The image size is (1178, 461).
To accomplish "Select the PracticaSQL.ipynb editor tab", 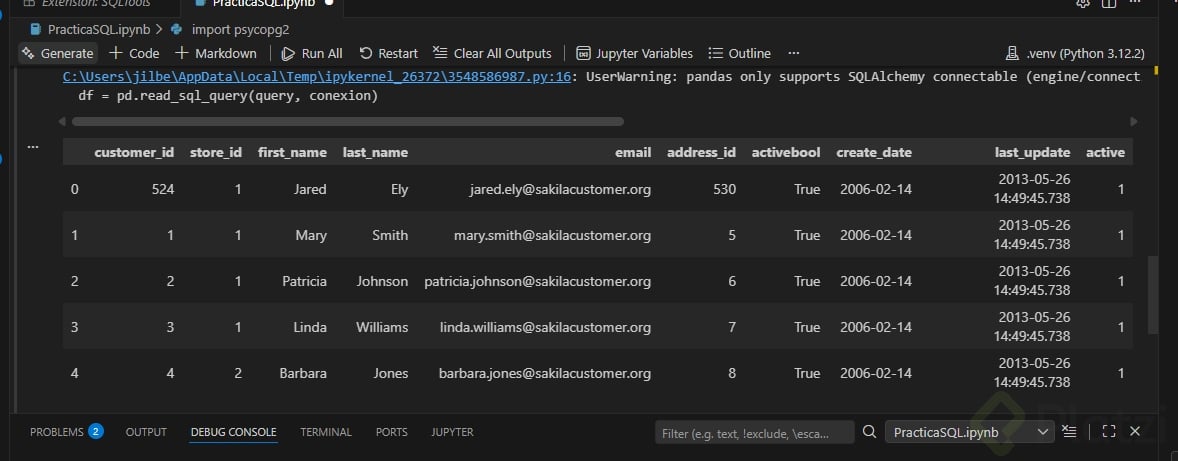I will tap(263, 4).
